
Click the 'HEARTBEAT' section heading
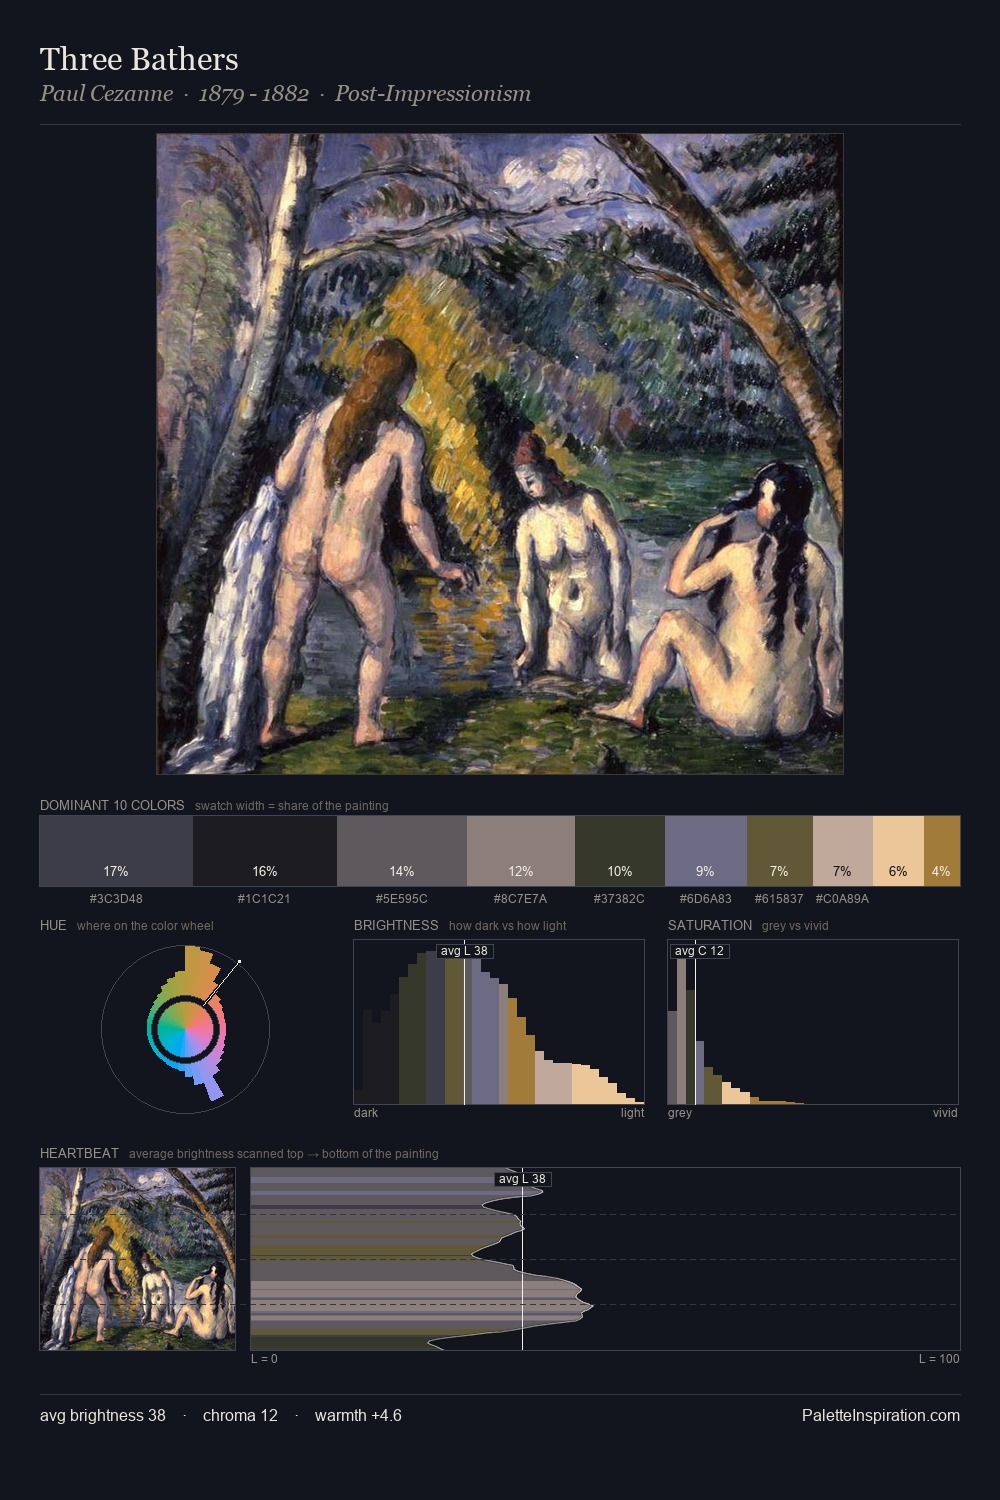(x=79, y=1153)
